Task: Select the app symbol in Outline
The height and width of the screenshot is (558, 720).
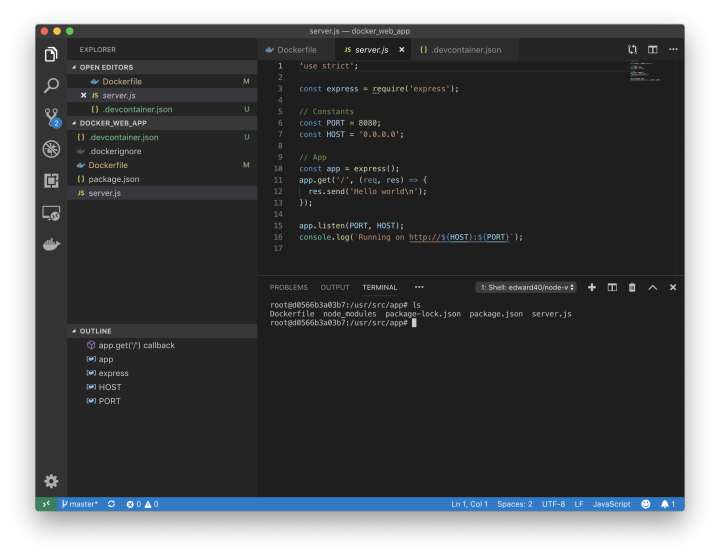Action: tap(162, 359)
